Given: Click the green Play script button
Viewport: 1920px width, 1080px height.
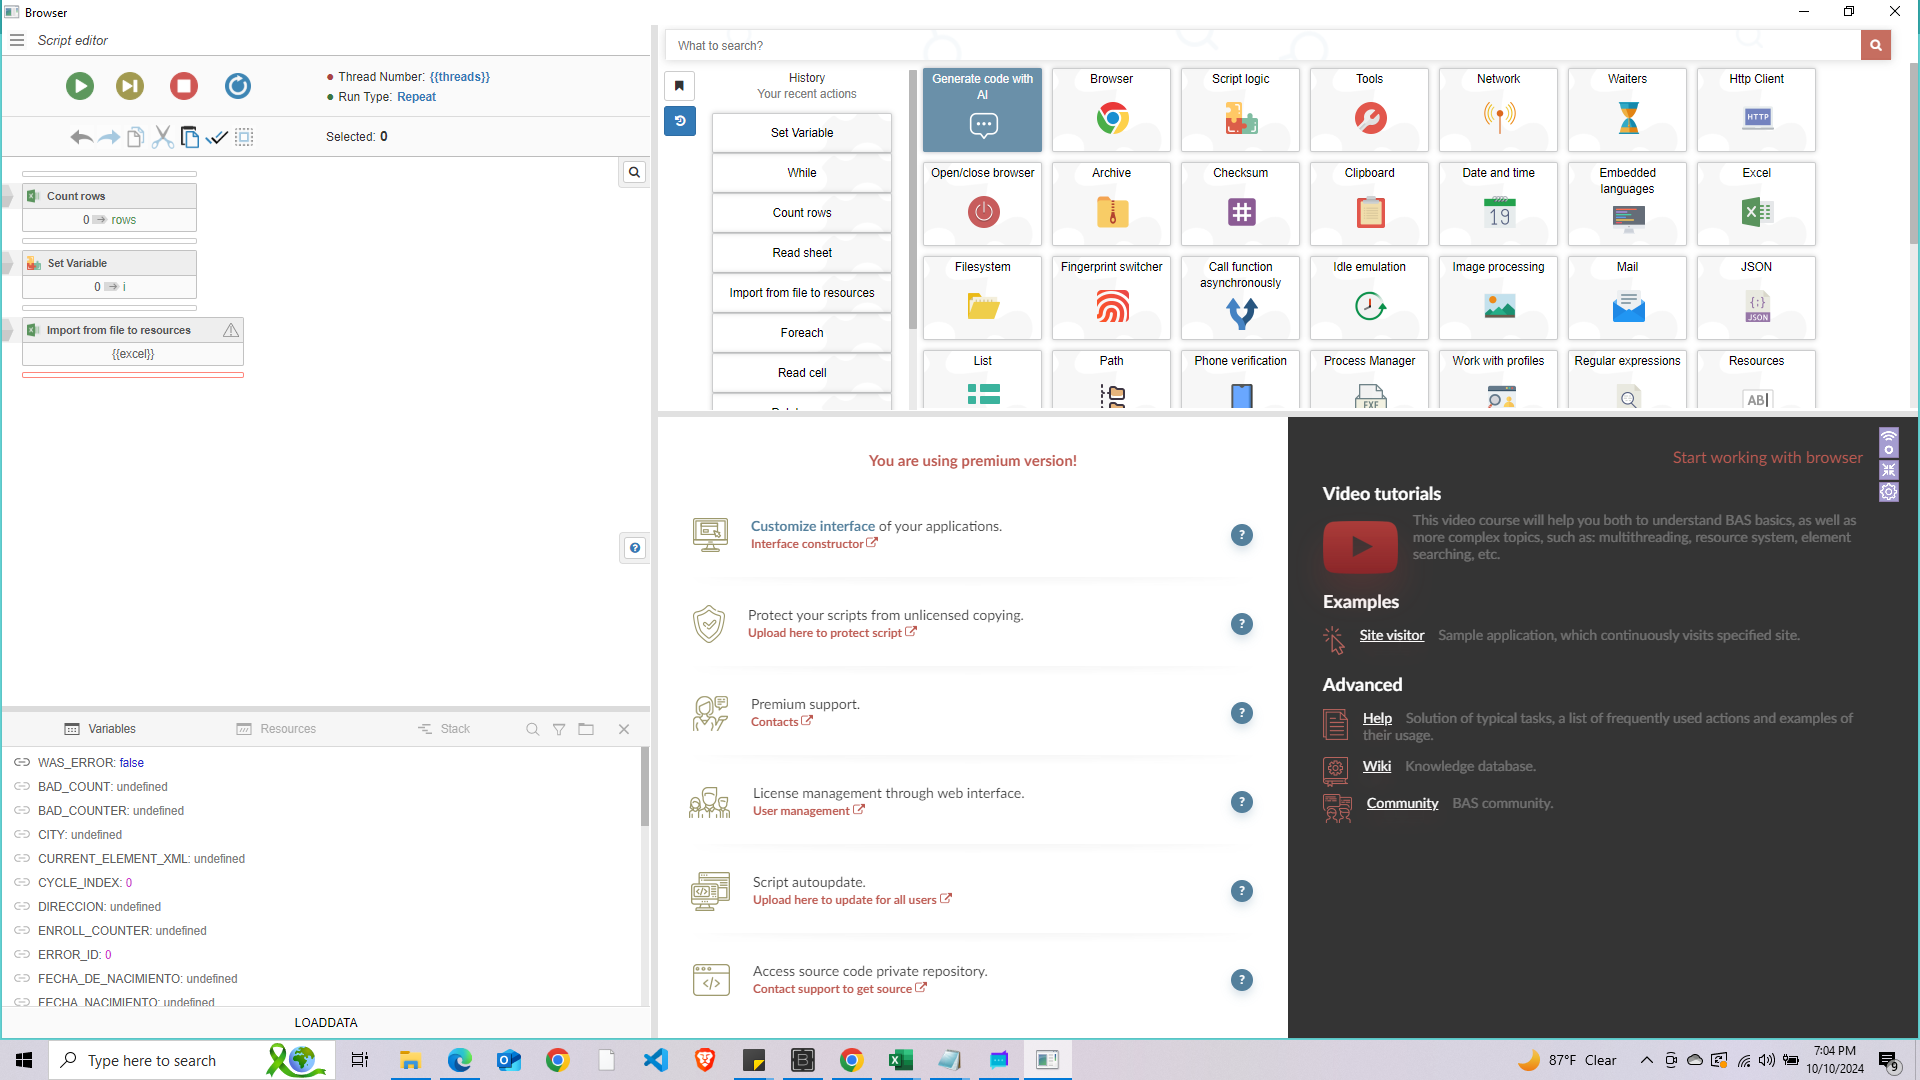Looking at the screenshot, I should tap(80, 86).
